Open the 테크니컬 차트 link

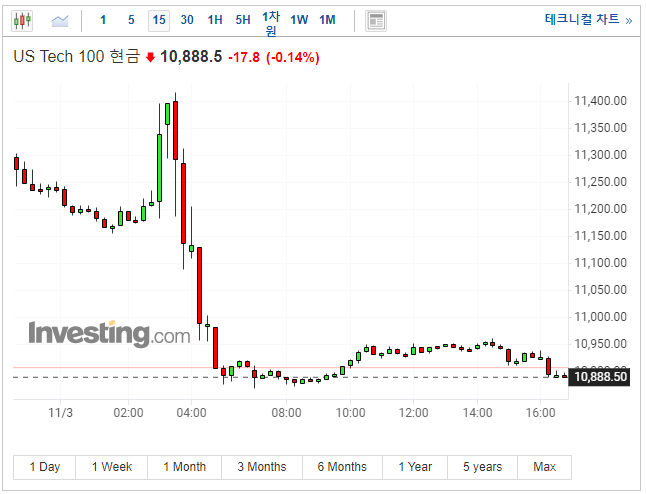pyautogui.click(x=588, y=19)
